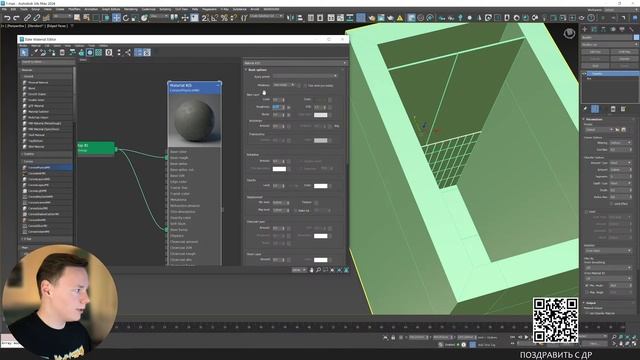Image resolution: width=640 pixels, height=360 pixels.
Task: Click the Sheen layer color swatch
Action: [x=320, y=260]
